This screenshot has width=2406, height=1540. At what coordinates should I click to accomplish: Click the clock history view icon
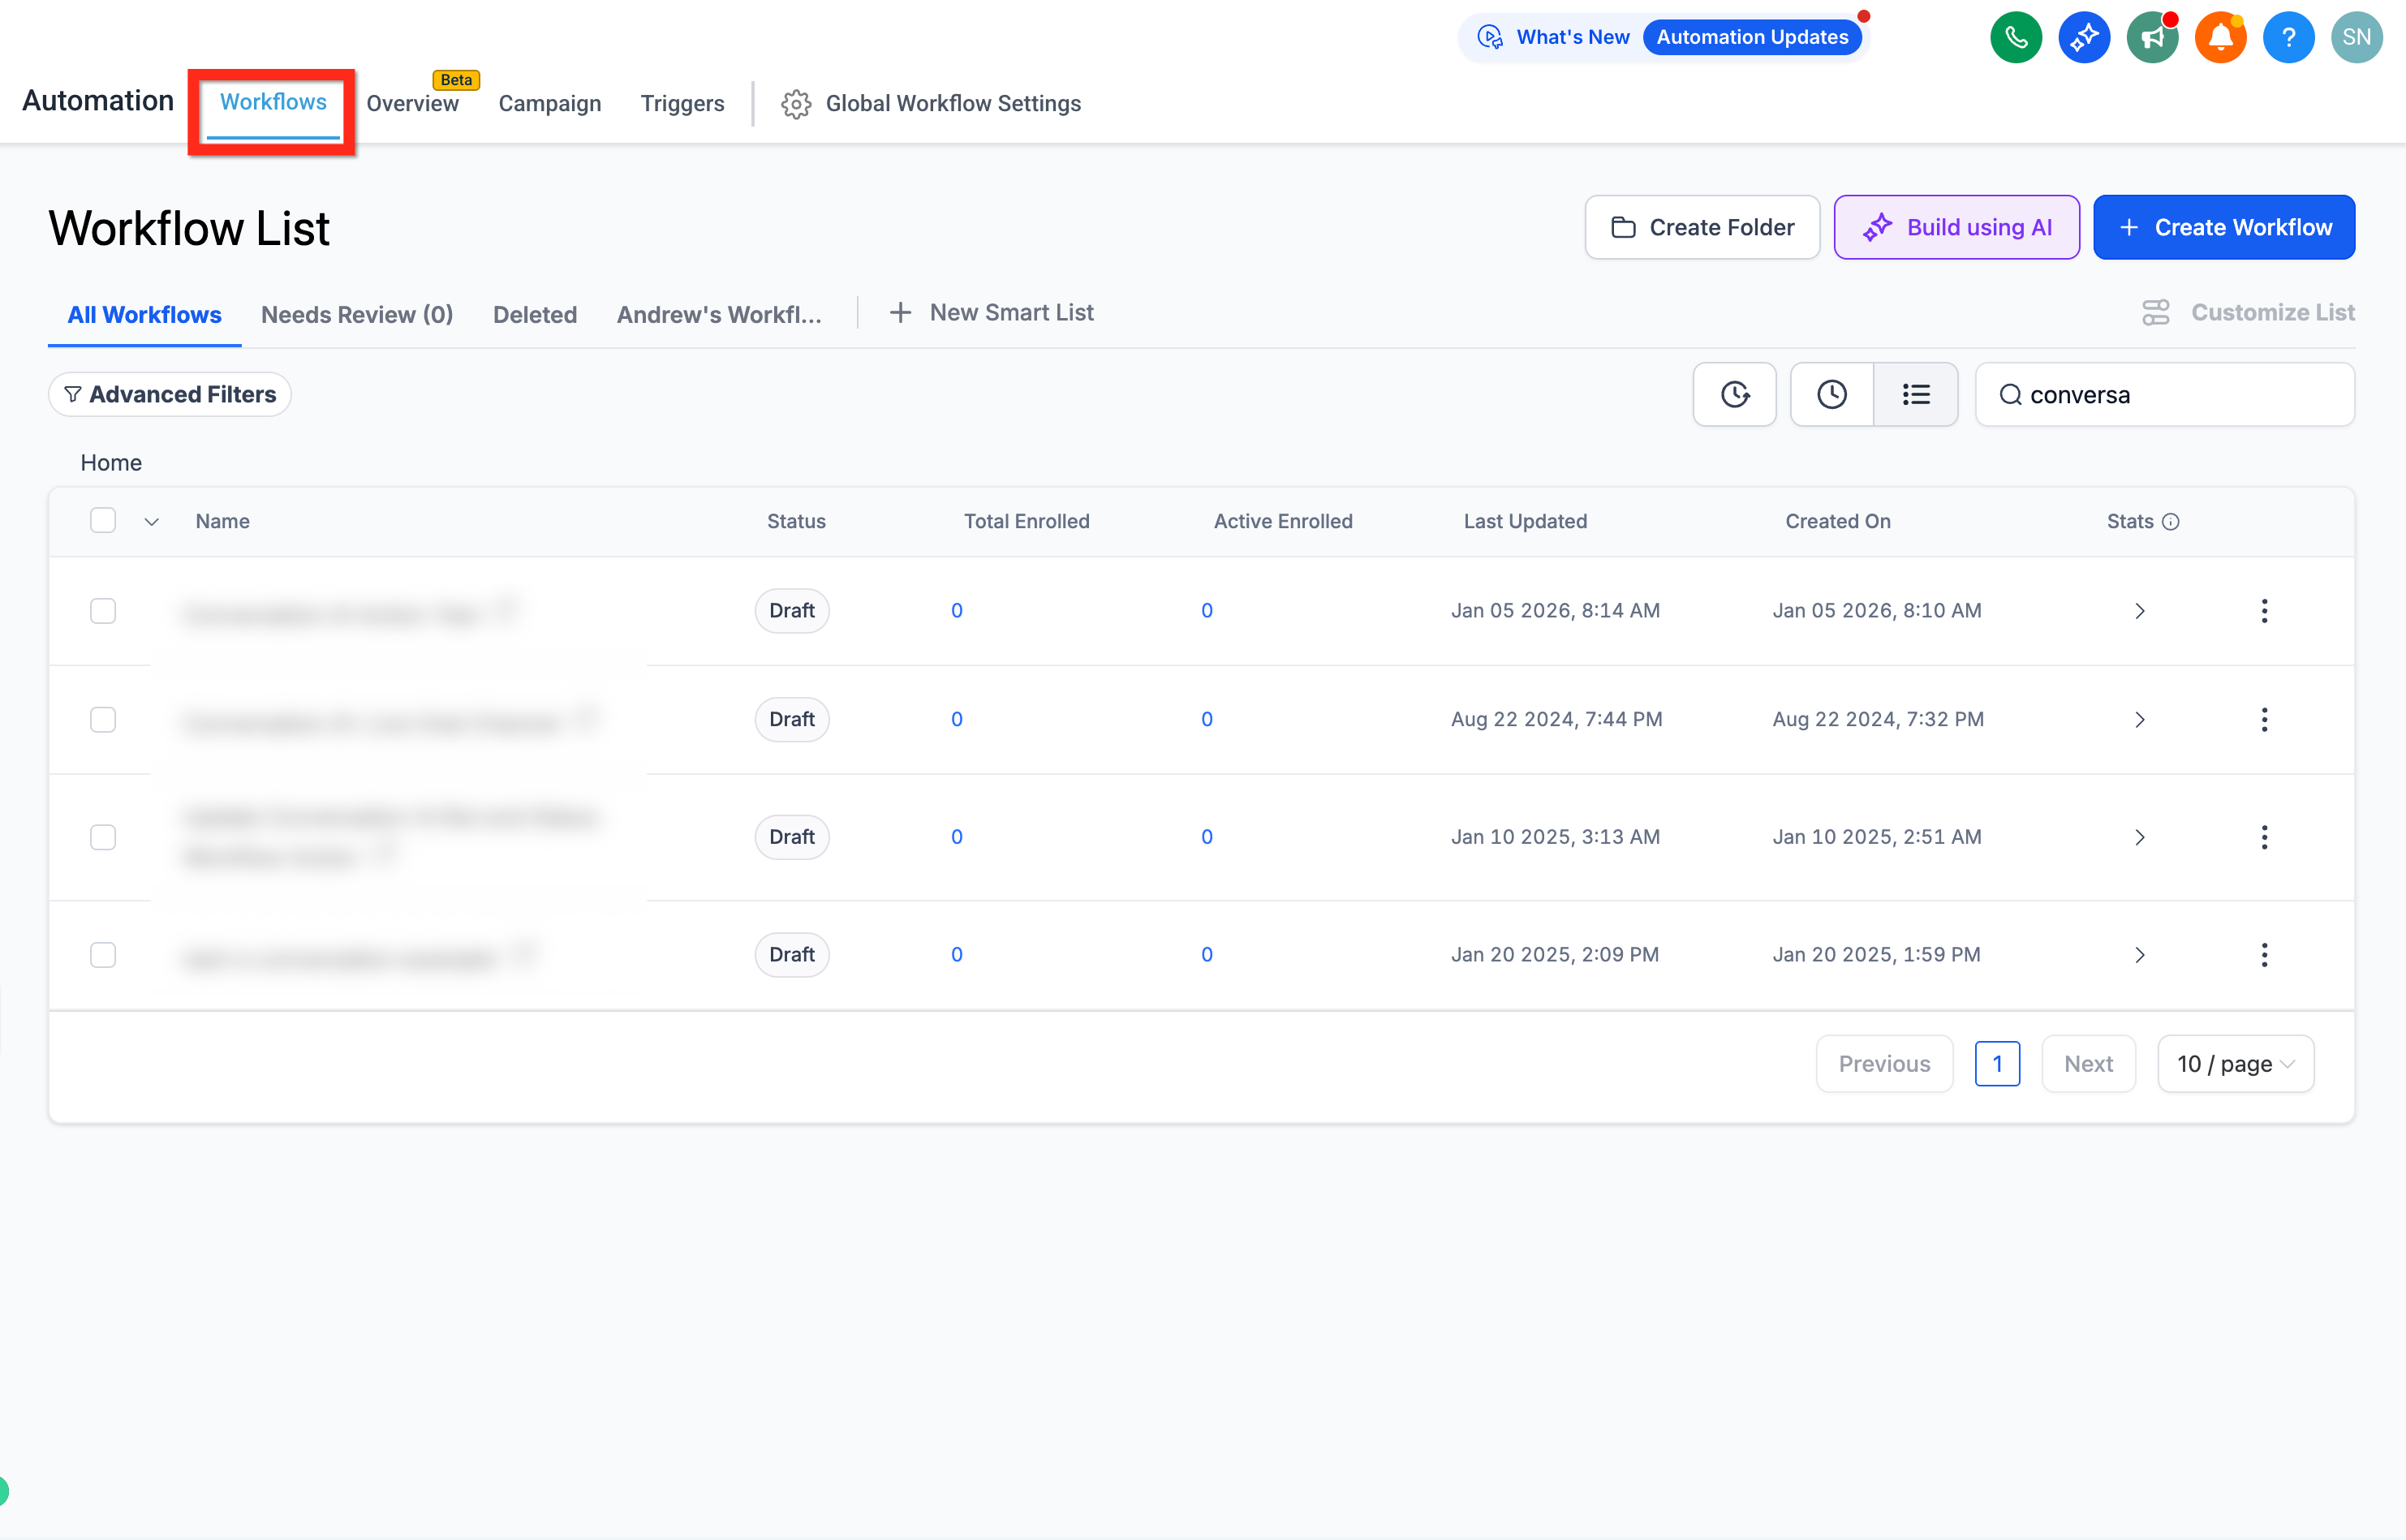pyautogui.click(x=1831, y=394)
